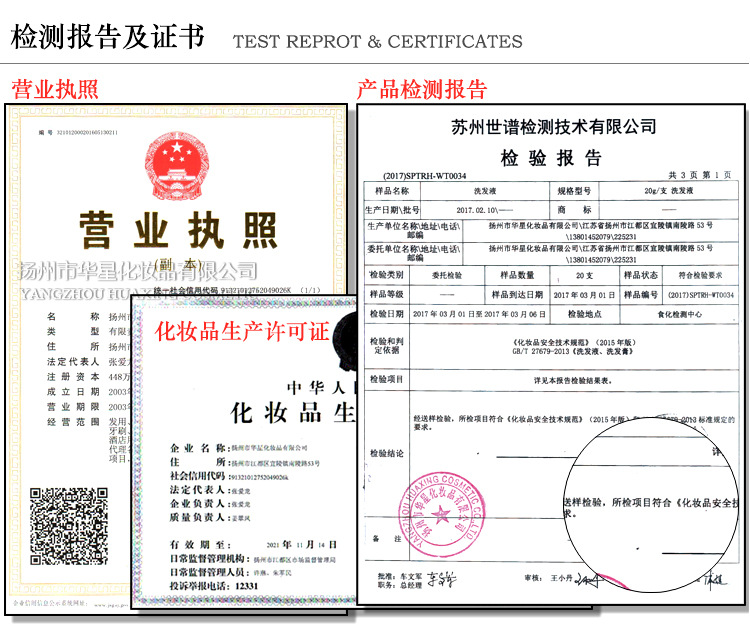Click the 样品编号 label cell

pos(640,295)
